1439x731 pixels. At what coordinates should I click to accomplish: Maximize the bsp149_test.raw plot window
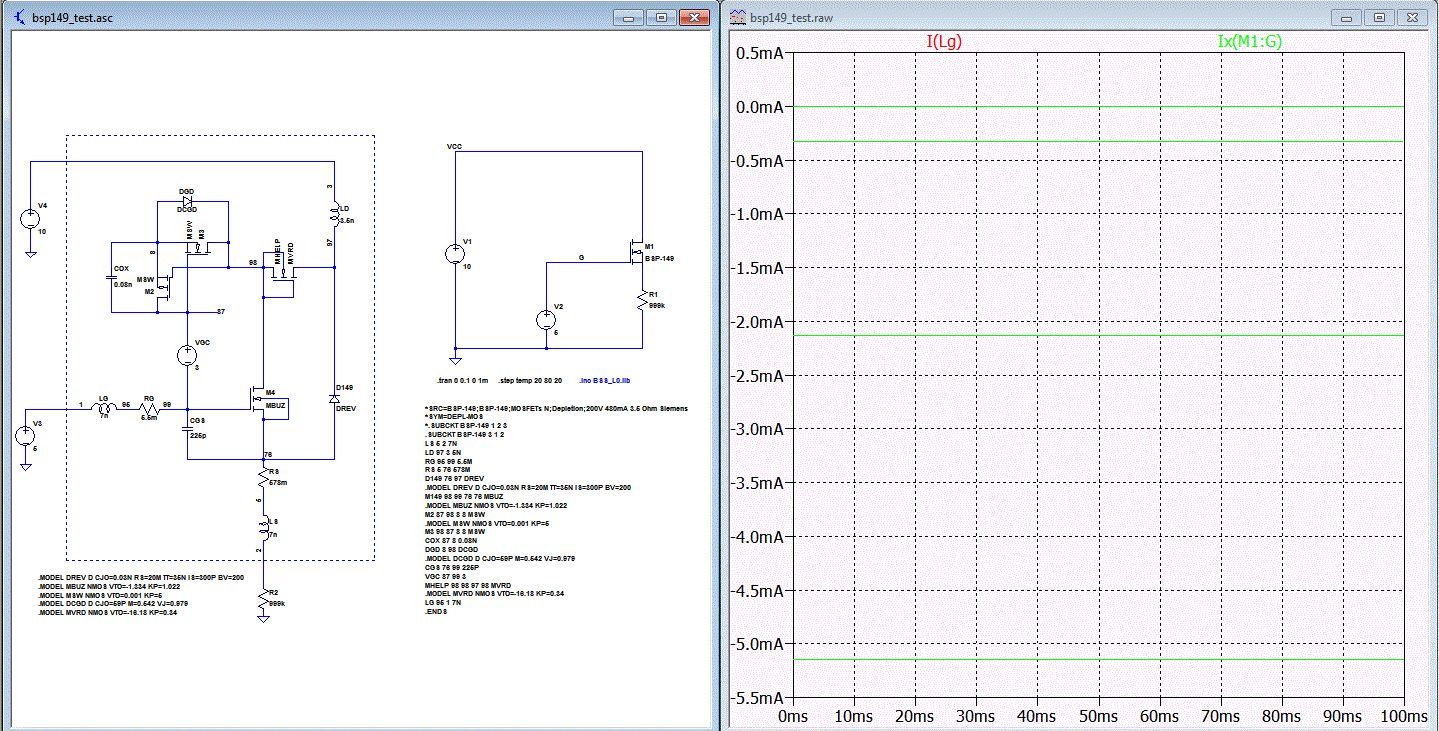pyautogui.click(x=1378, y=17)
